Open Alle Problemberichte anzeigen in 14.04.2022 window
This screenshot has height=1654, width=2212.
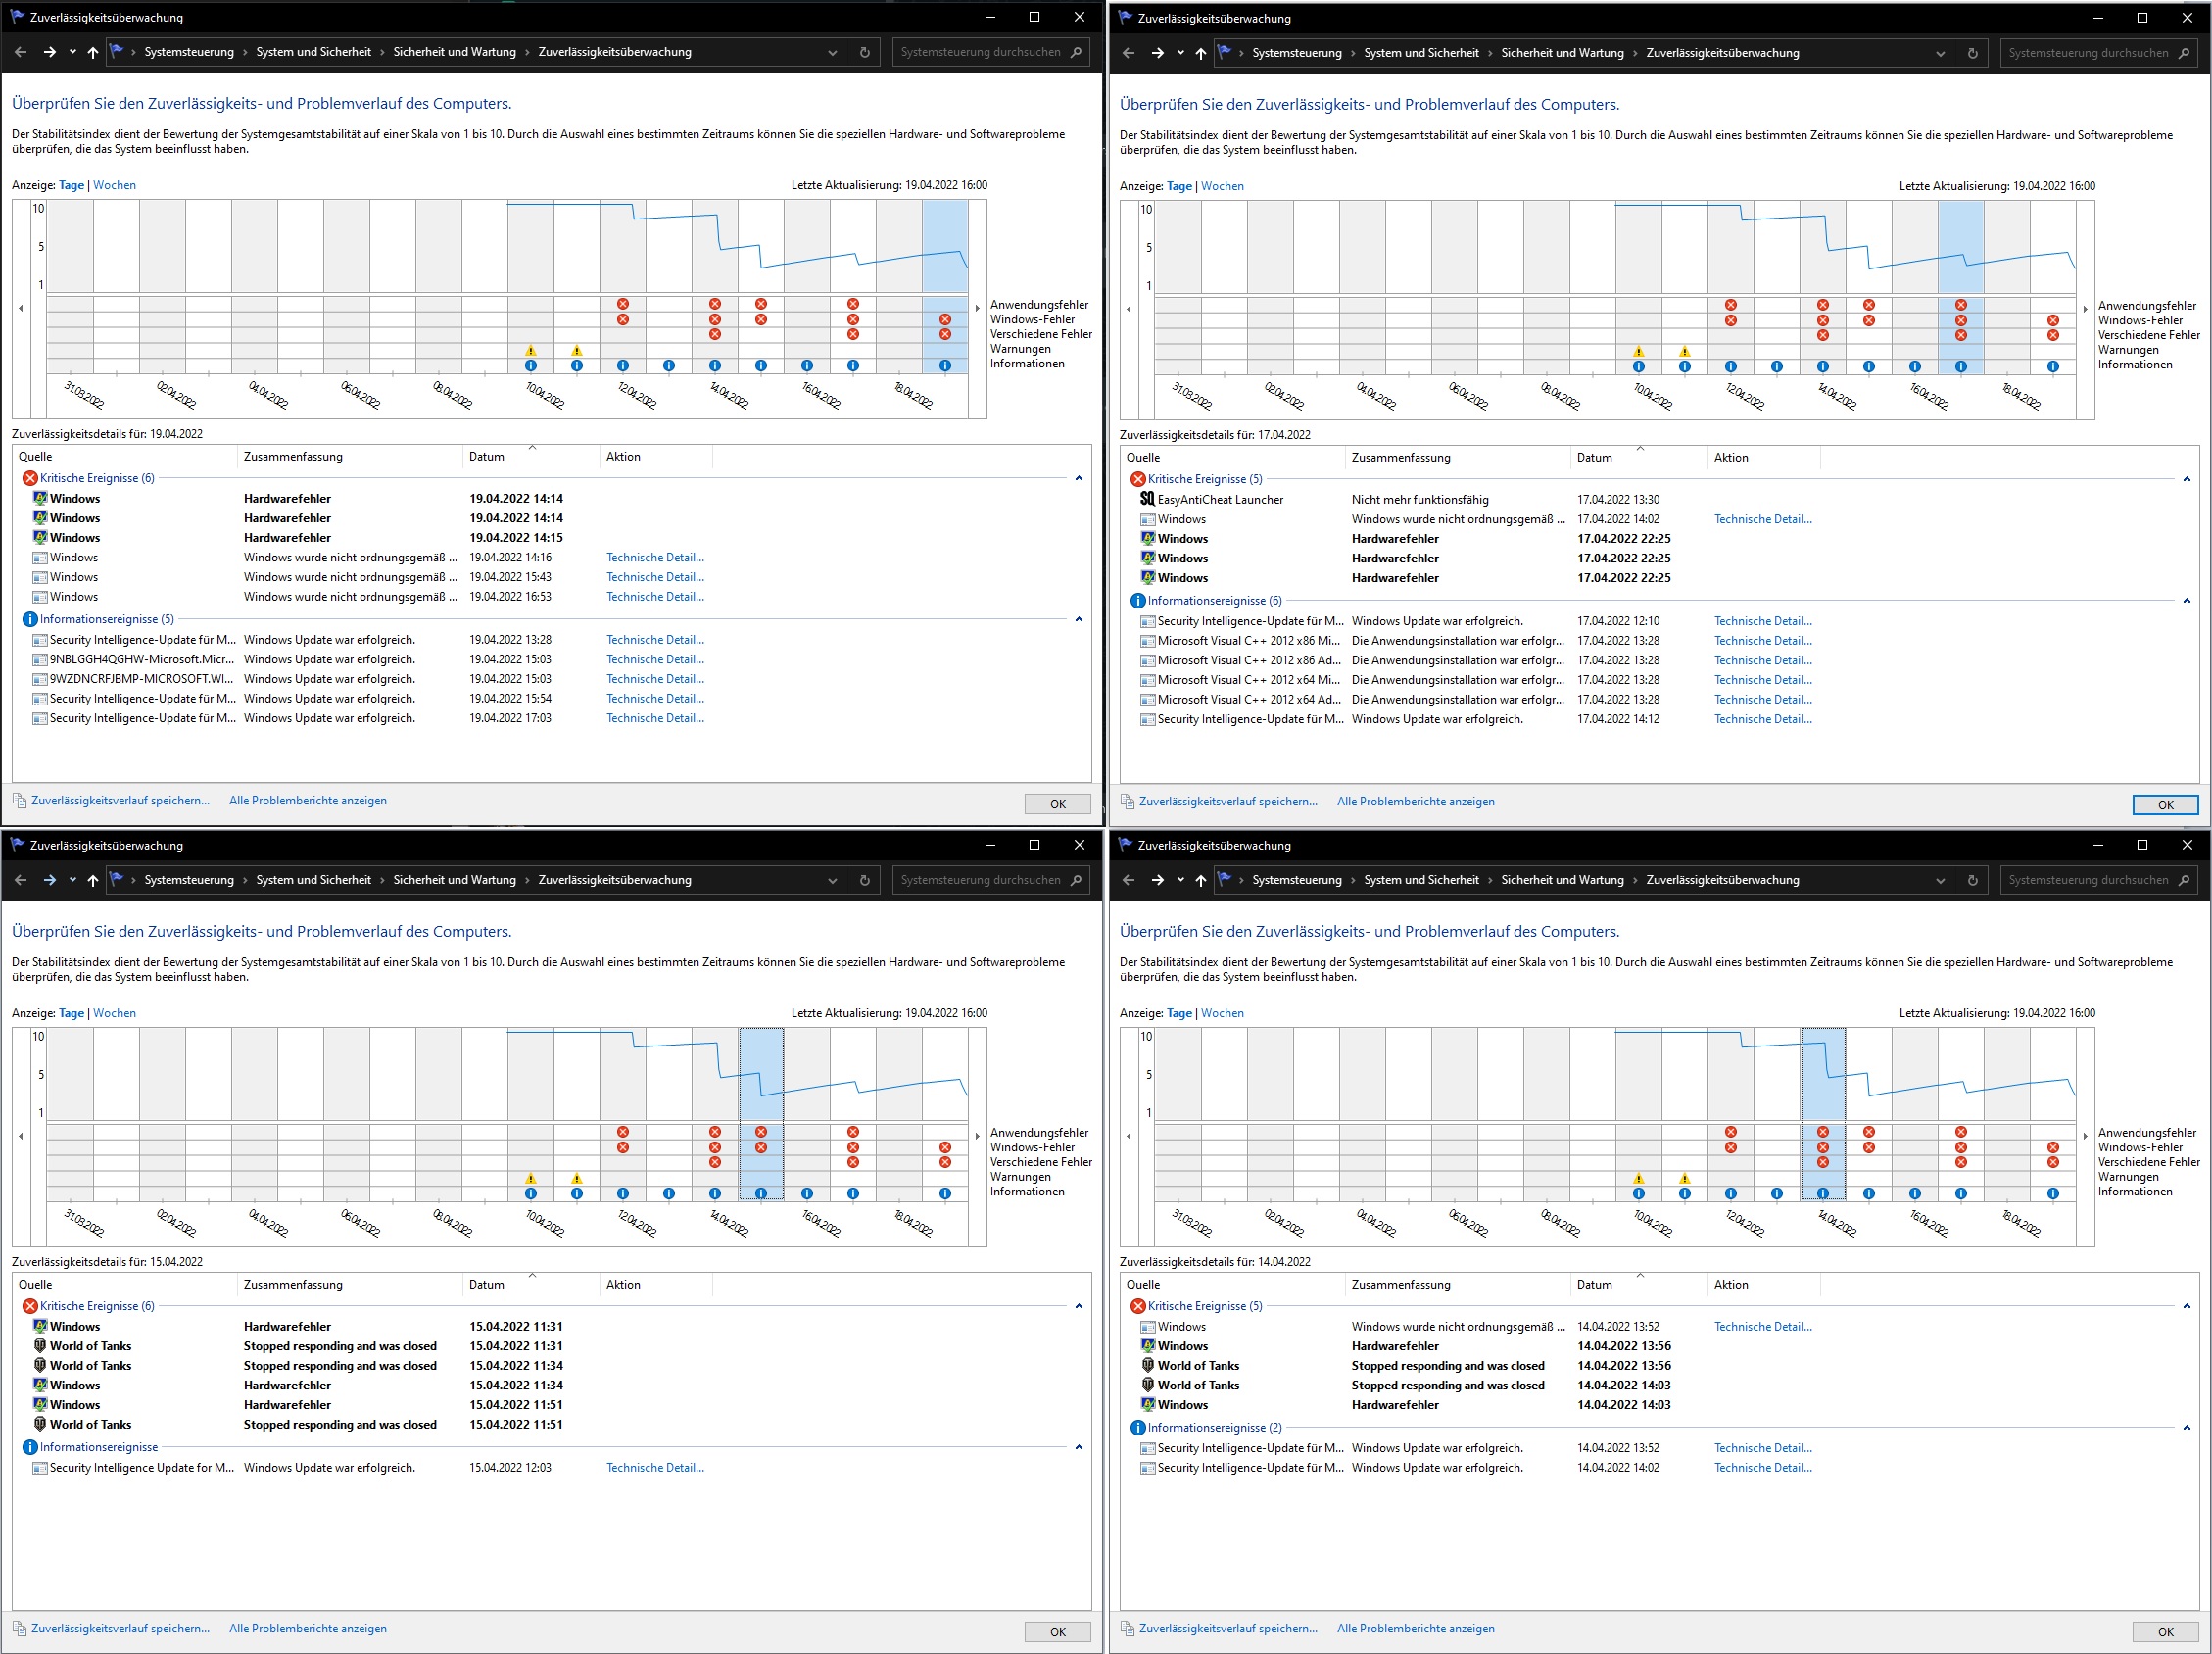tap(1416, 1629)
